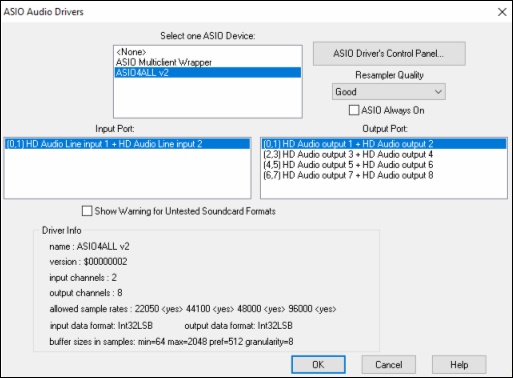Toggle Show Warning for Untested Soundcard Formats

point(87,211)
